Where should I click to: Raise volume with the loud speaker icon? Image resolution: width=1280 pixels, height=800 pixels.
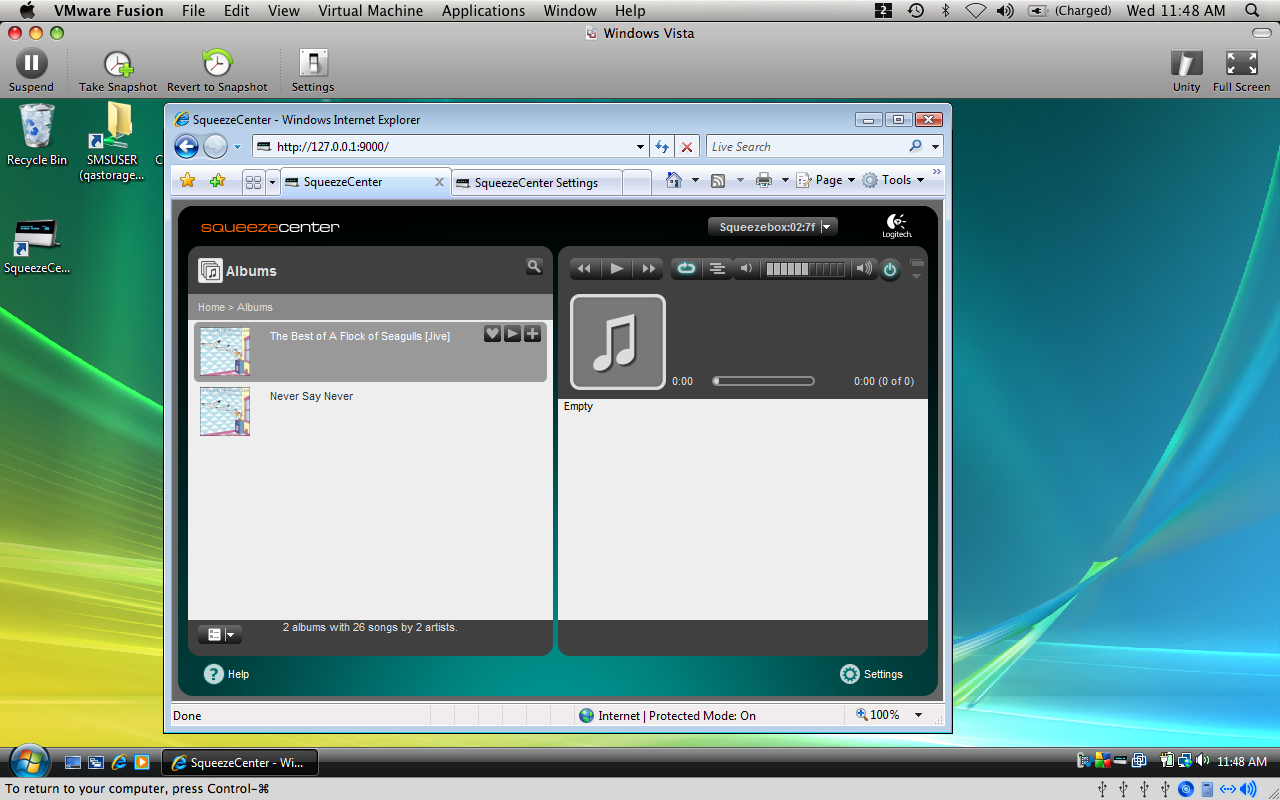tap(863, 268)
